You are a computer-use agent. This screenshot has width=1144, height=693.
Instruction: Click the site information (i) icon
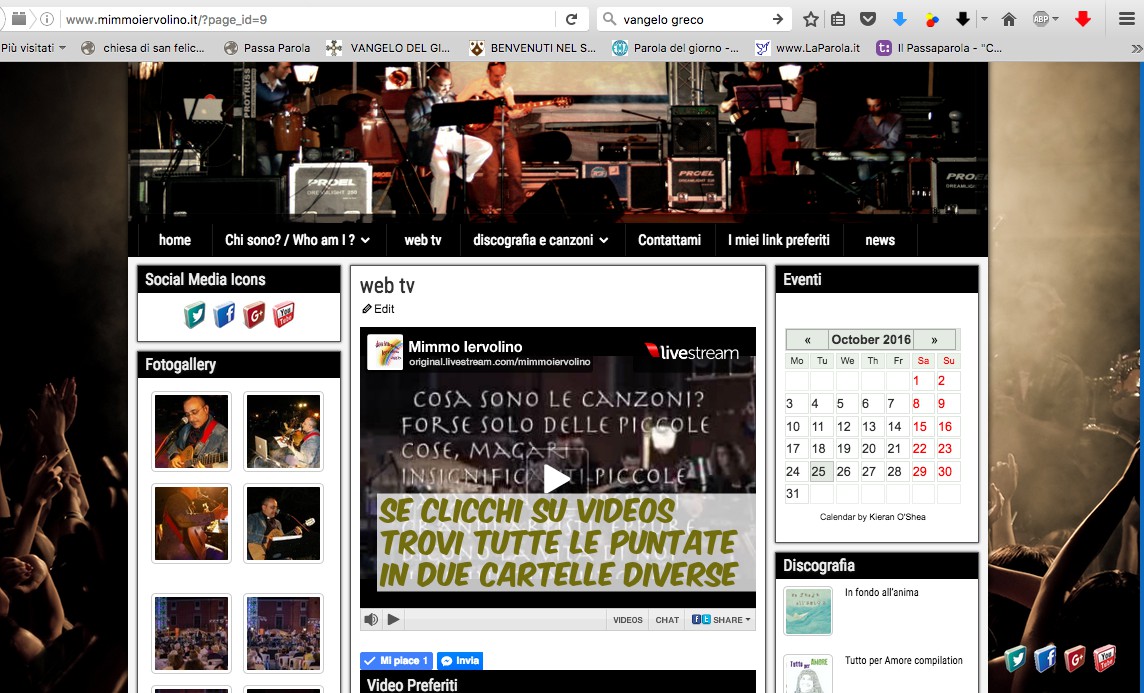[47, 20]
